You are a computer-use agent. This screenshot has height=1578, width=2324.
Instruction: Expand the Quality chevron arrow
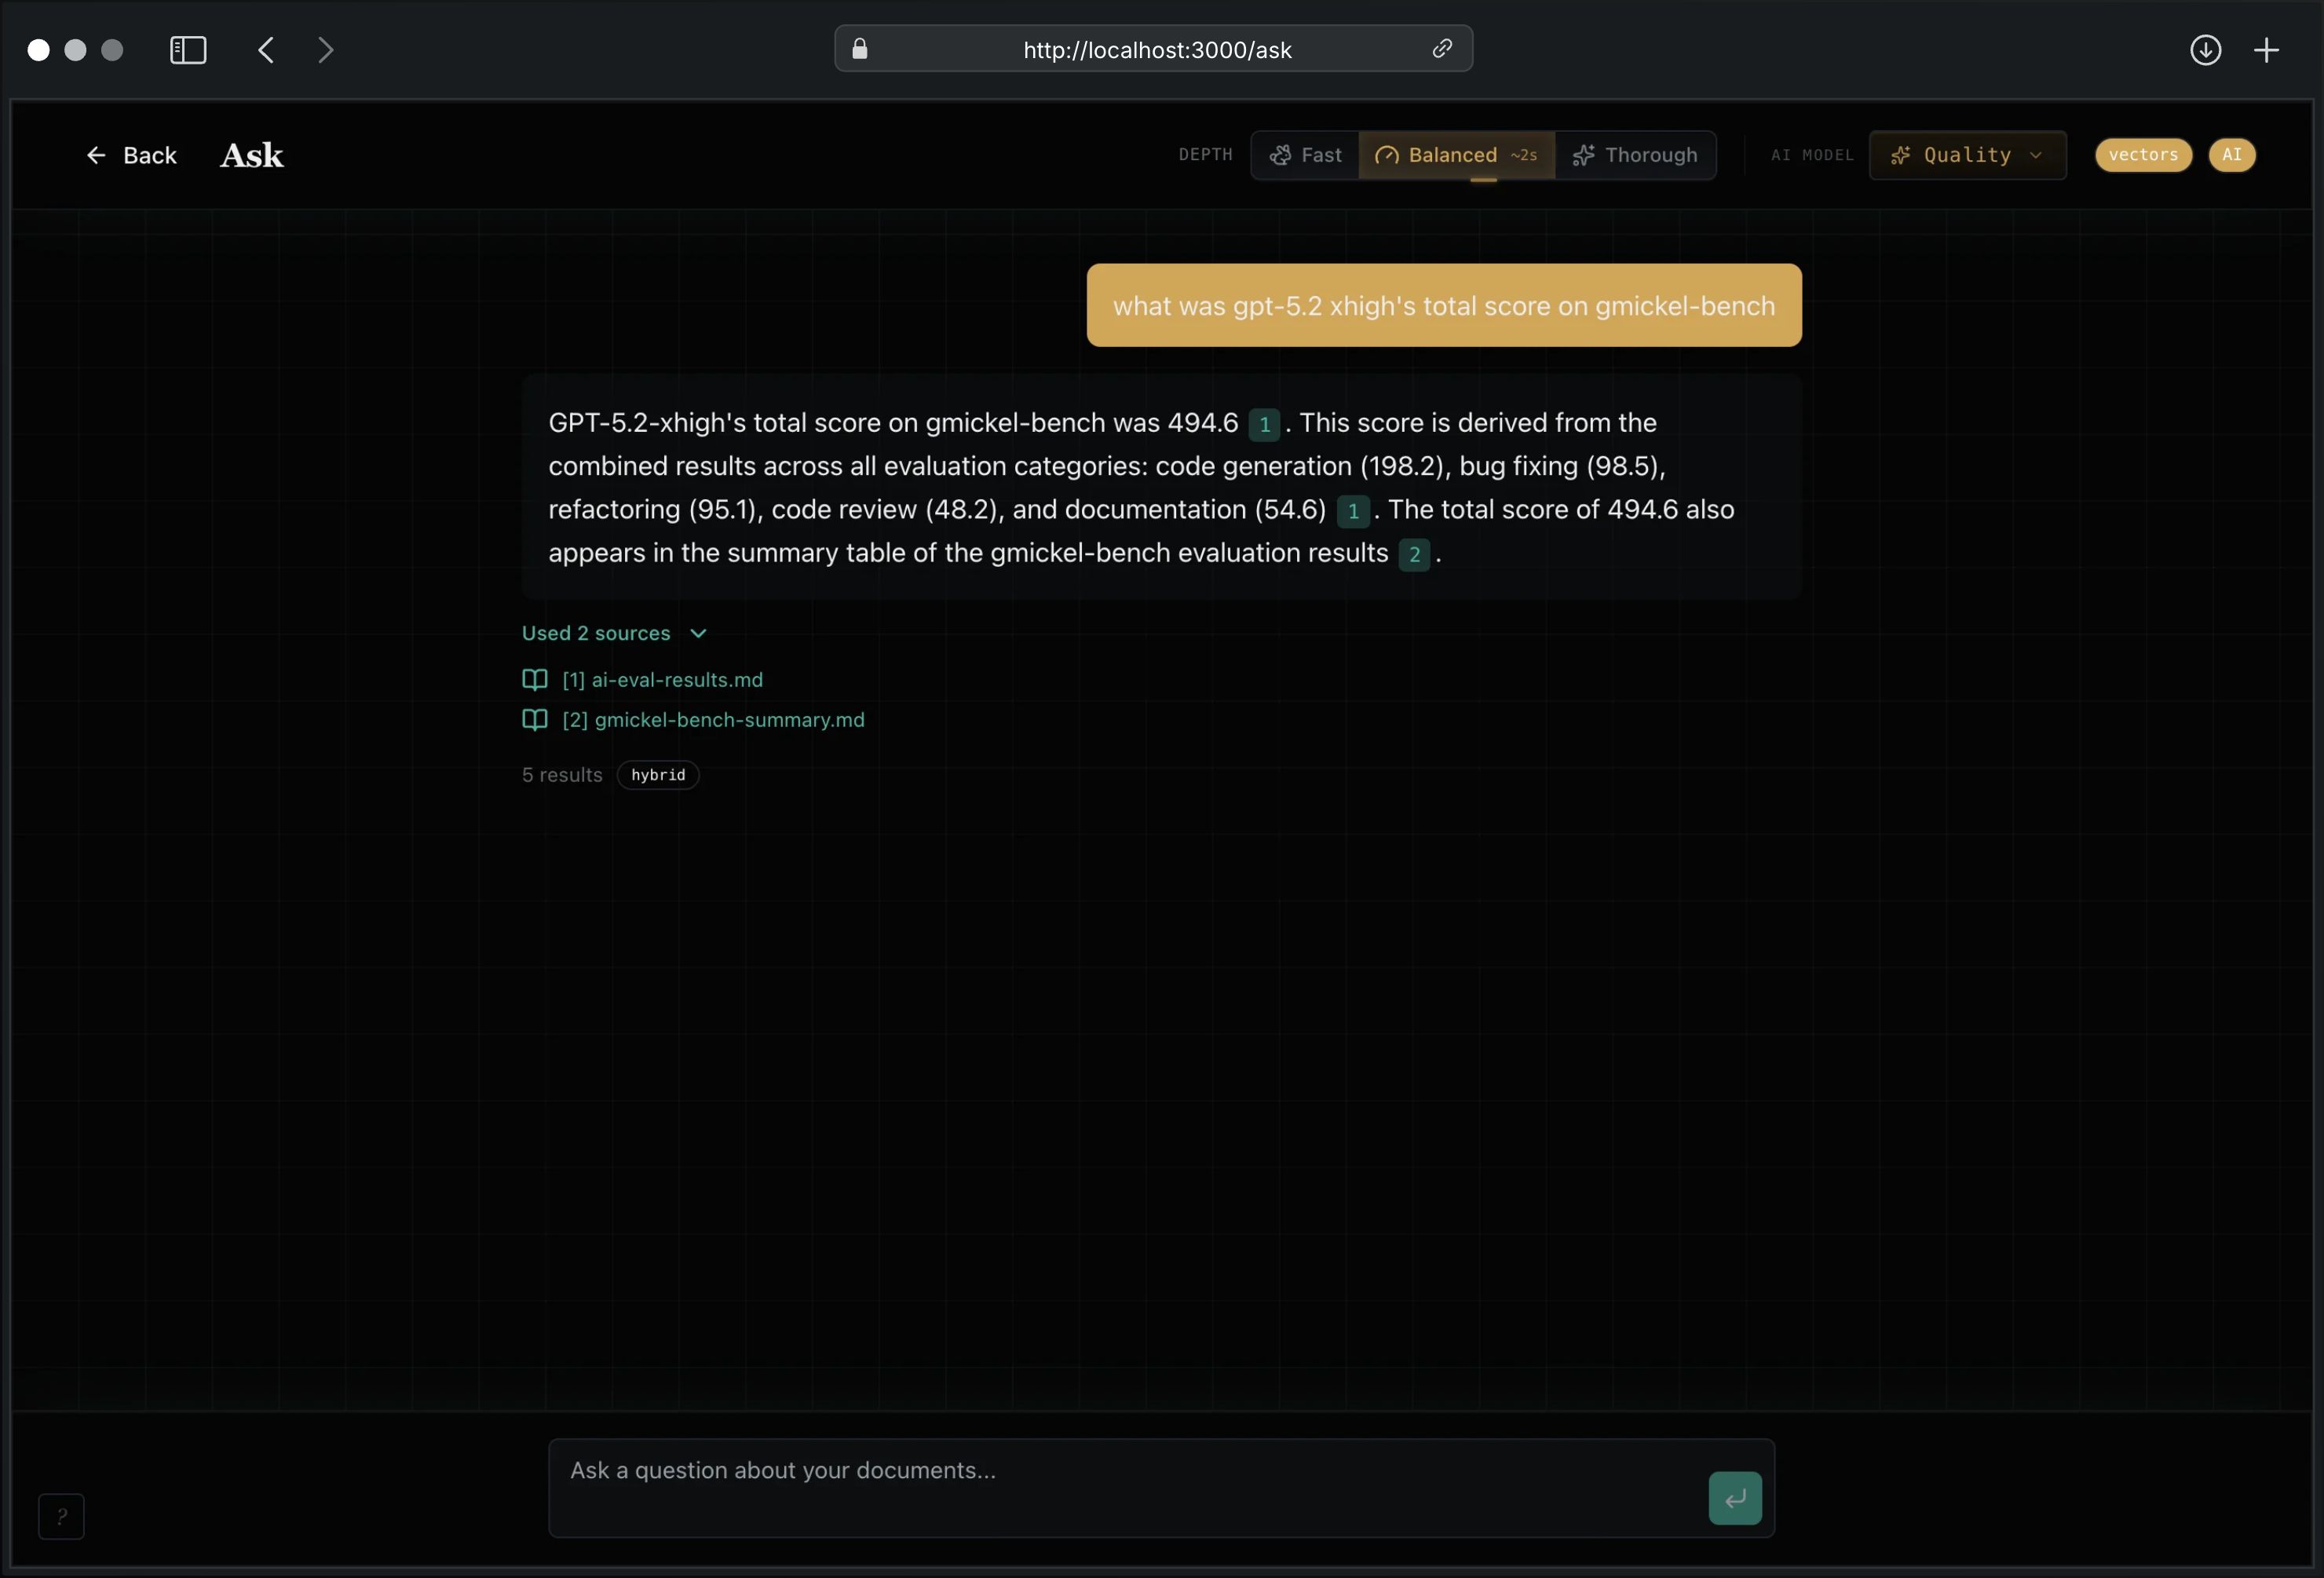click(x=2036, y=155)
